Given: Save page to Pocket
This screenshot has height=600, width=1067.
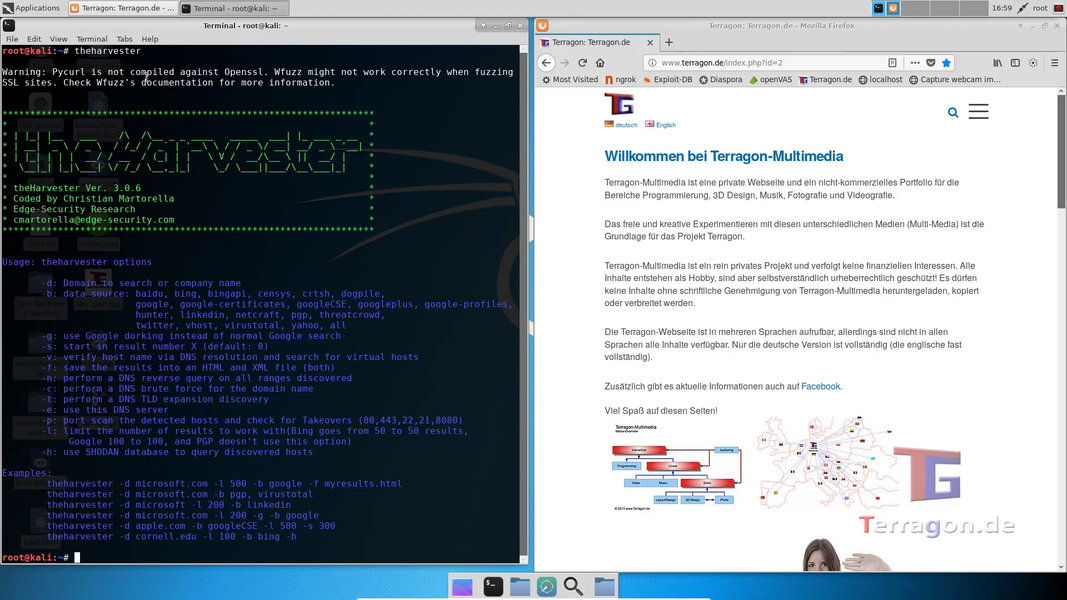Looking at the screenshot, I should tap(931, 63).
